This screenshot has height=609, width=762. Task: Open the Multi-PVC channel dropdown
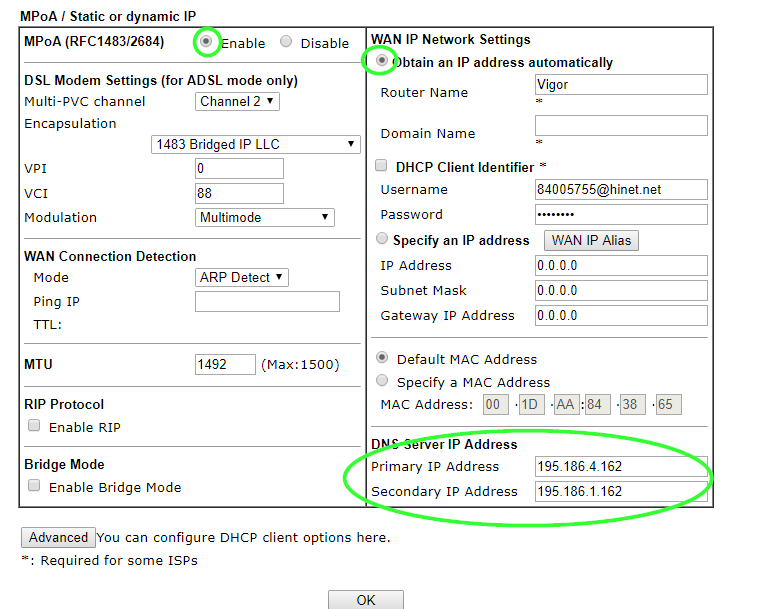[237, 101]
